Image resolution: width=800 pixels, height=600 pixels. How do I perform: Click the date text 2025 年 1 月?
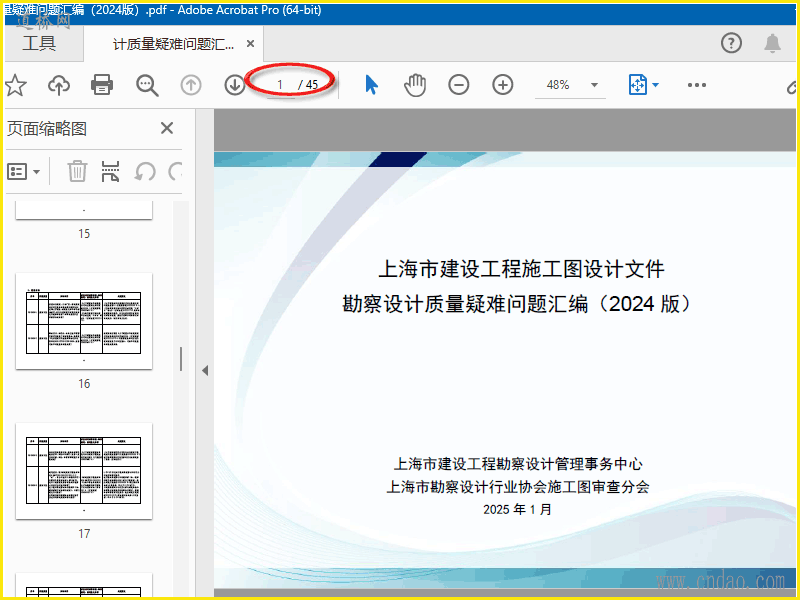click(x=517, y=509)
